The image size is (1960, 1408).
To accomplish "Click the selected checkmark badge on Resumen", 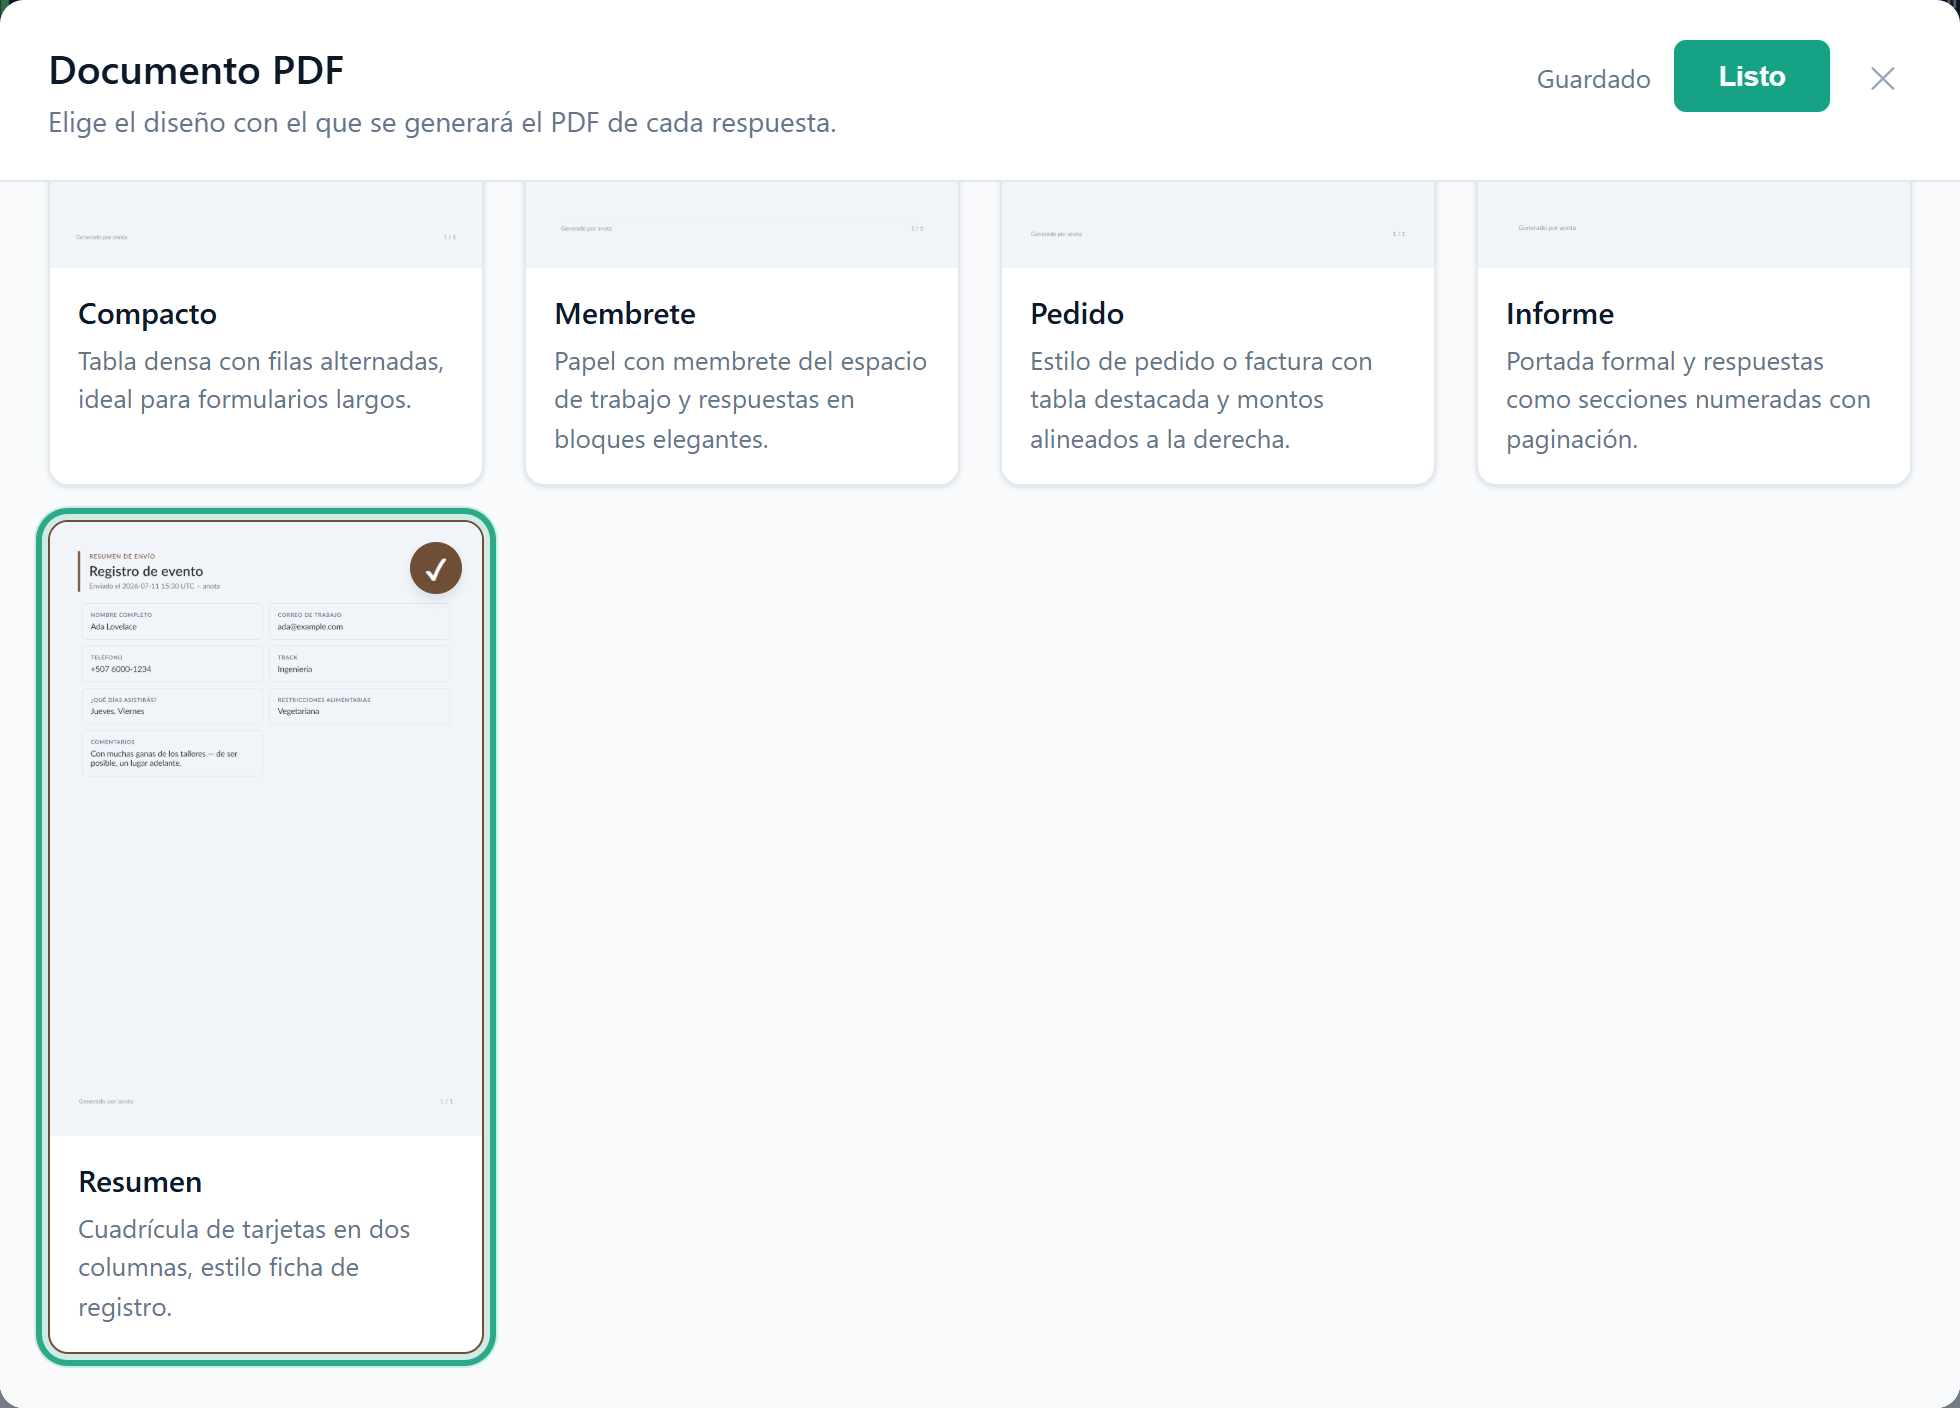I will pyautogui.click(x=436, y=568).
